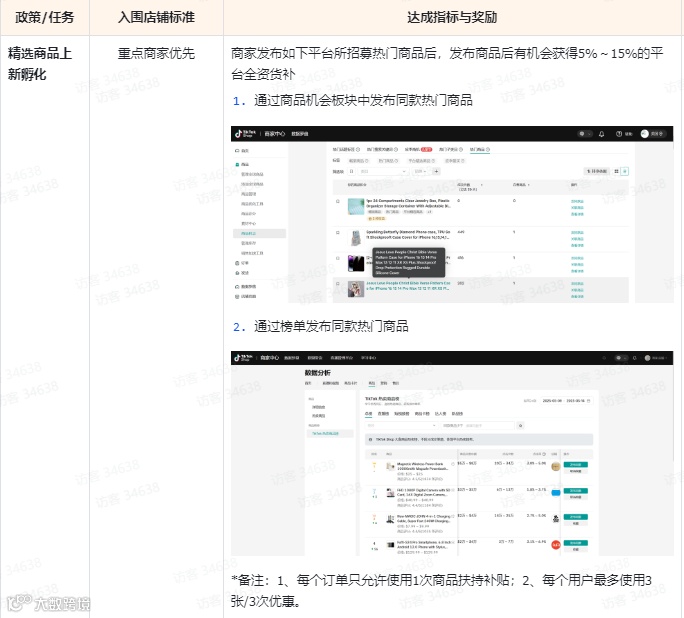
Task: Click sort arrow on the publish count column header
Action: (x=481, y=185)
